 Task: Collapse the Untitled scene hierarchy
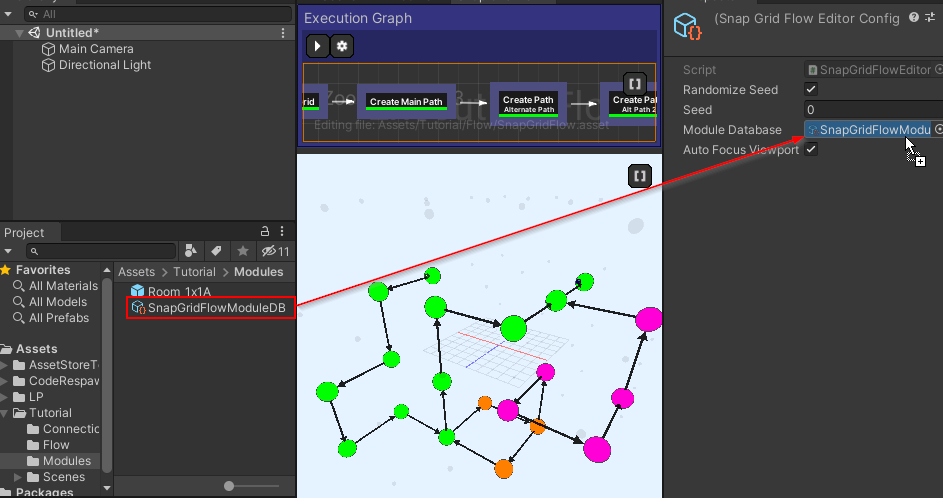point(19,33)
